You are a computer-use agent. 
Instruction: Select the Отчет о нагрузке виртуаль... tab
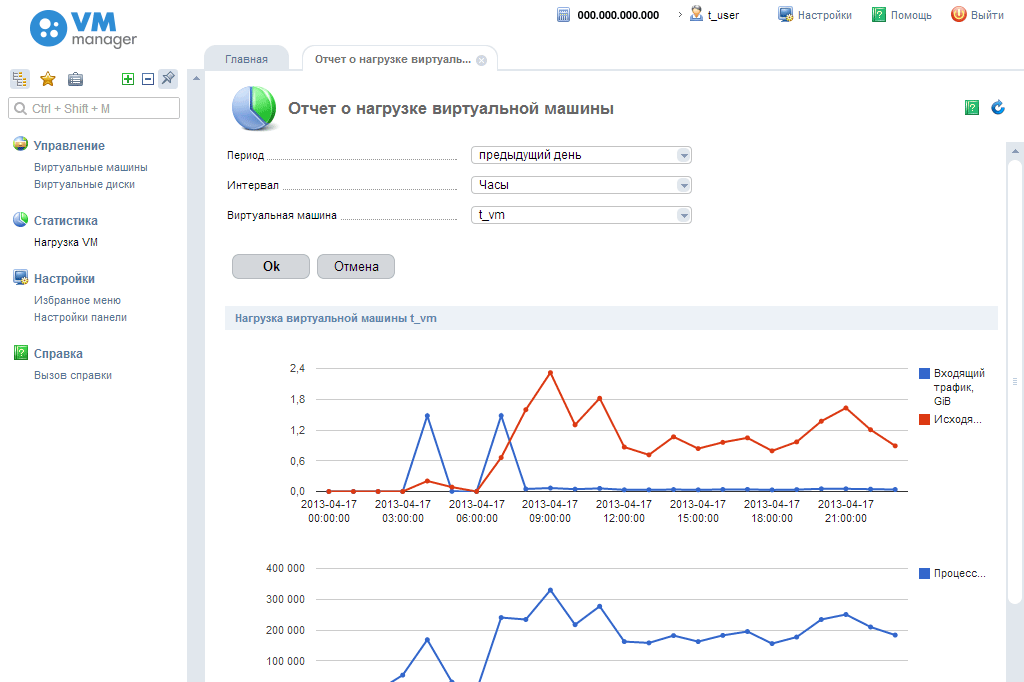[393, 59]
